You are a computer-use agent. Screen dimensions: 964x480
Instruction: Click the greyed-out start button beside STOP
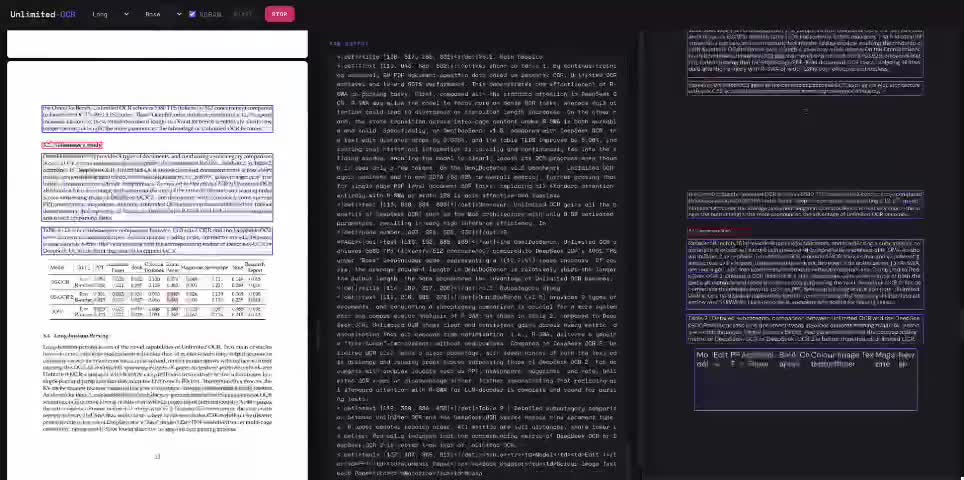[243, 14]
